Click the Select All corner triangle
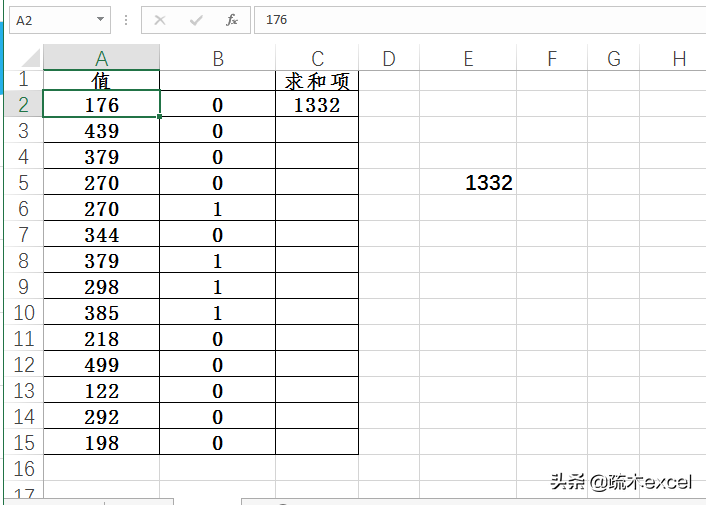 [x=31, y=58]
